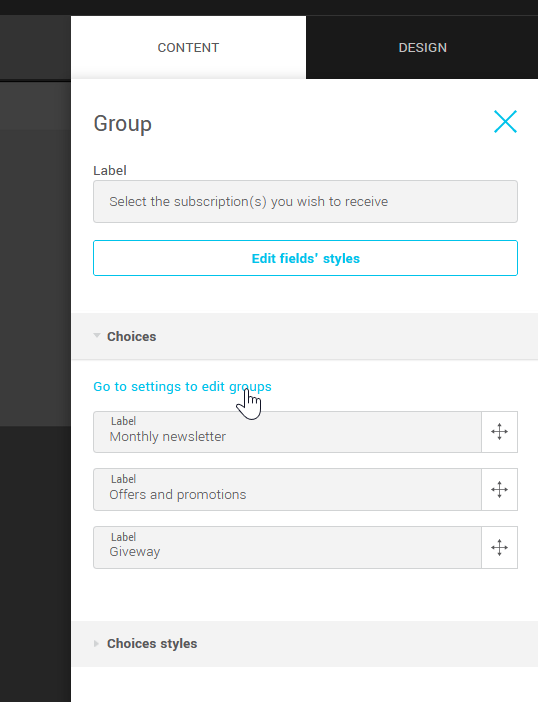The width and height of the screenshot is (538, 702).
Task: Click move handle for Monthly newsletter choice
Action: pyautogui.click(x=500, y=432)
